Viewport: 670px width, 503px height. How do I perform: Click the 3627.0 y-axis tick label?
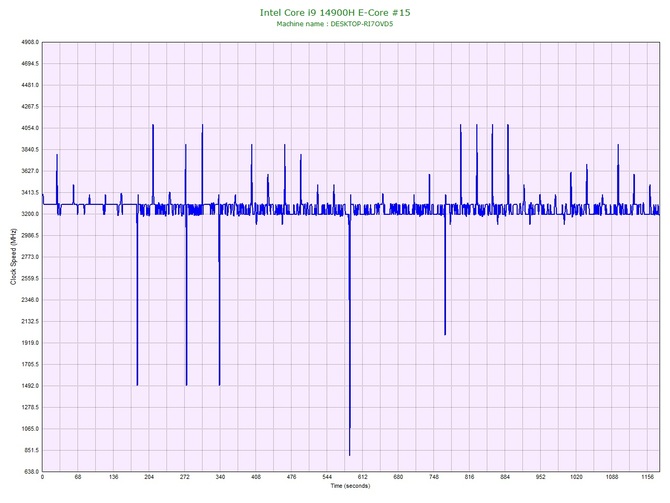[x=30, y=171]
